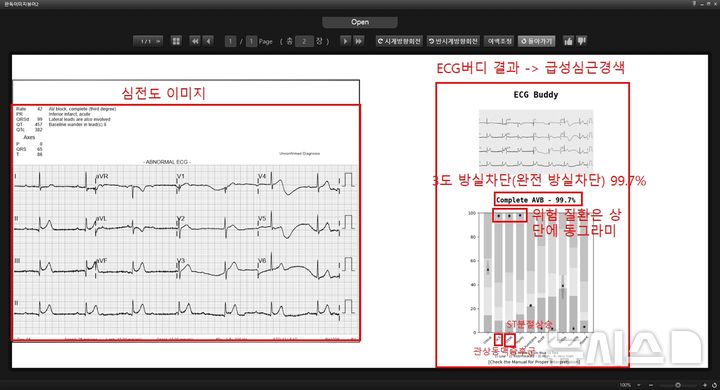Click the 'Complete AVB - 99.7%' text

(535, 200)
